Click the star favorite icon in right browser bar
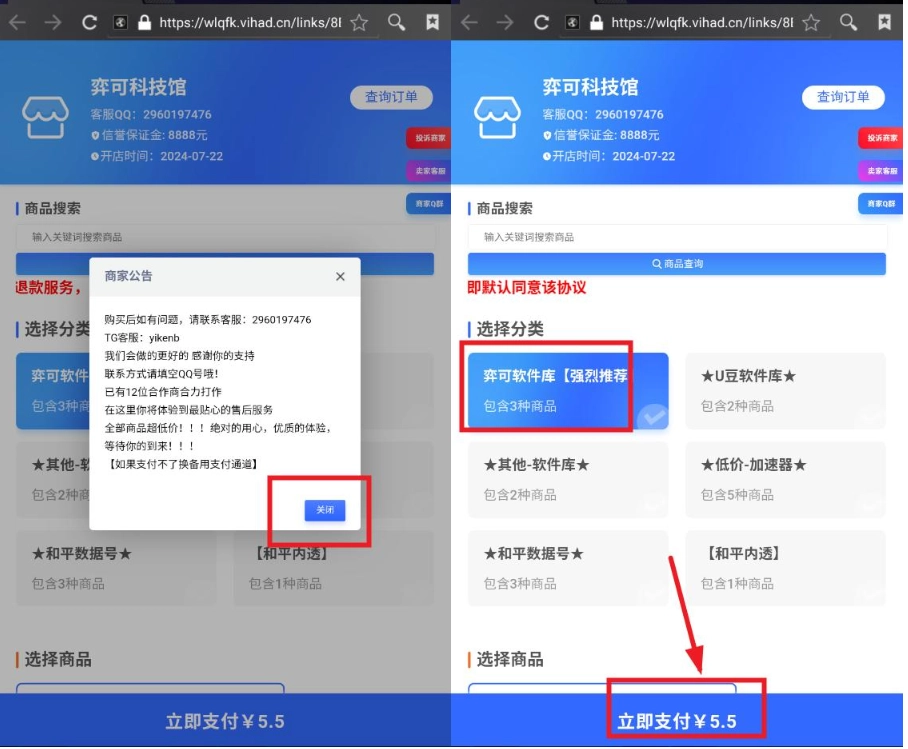 [x=811, y=21]
